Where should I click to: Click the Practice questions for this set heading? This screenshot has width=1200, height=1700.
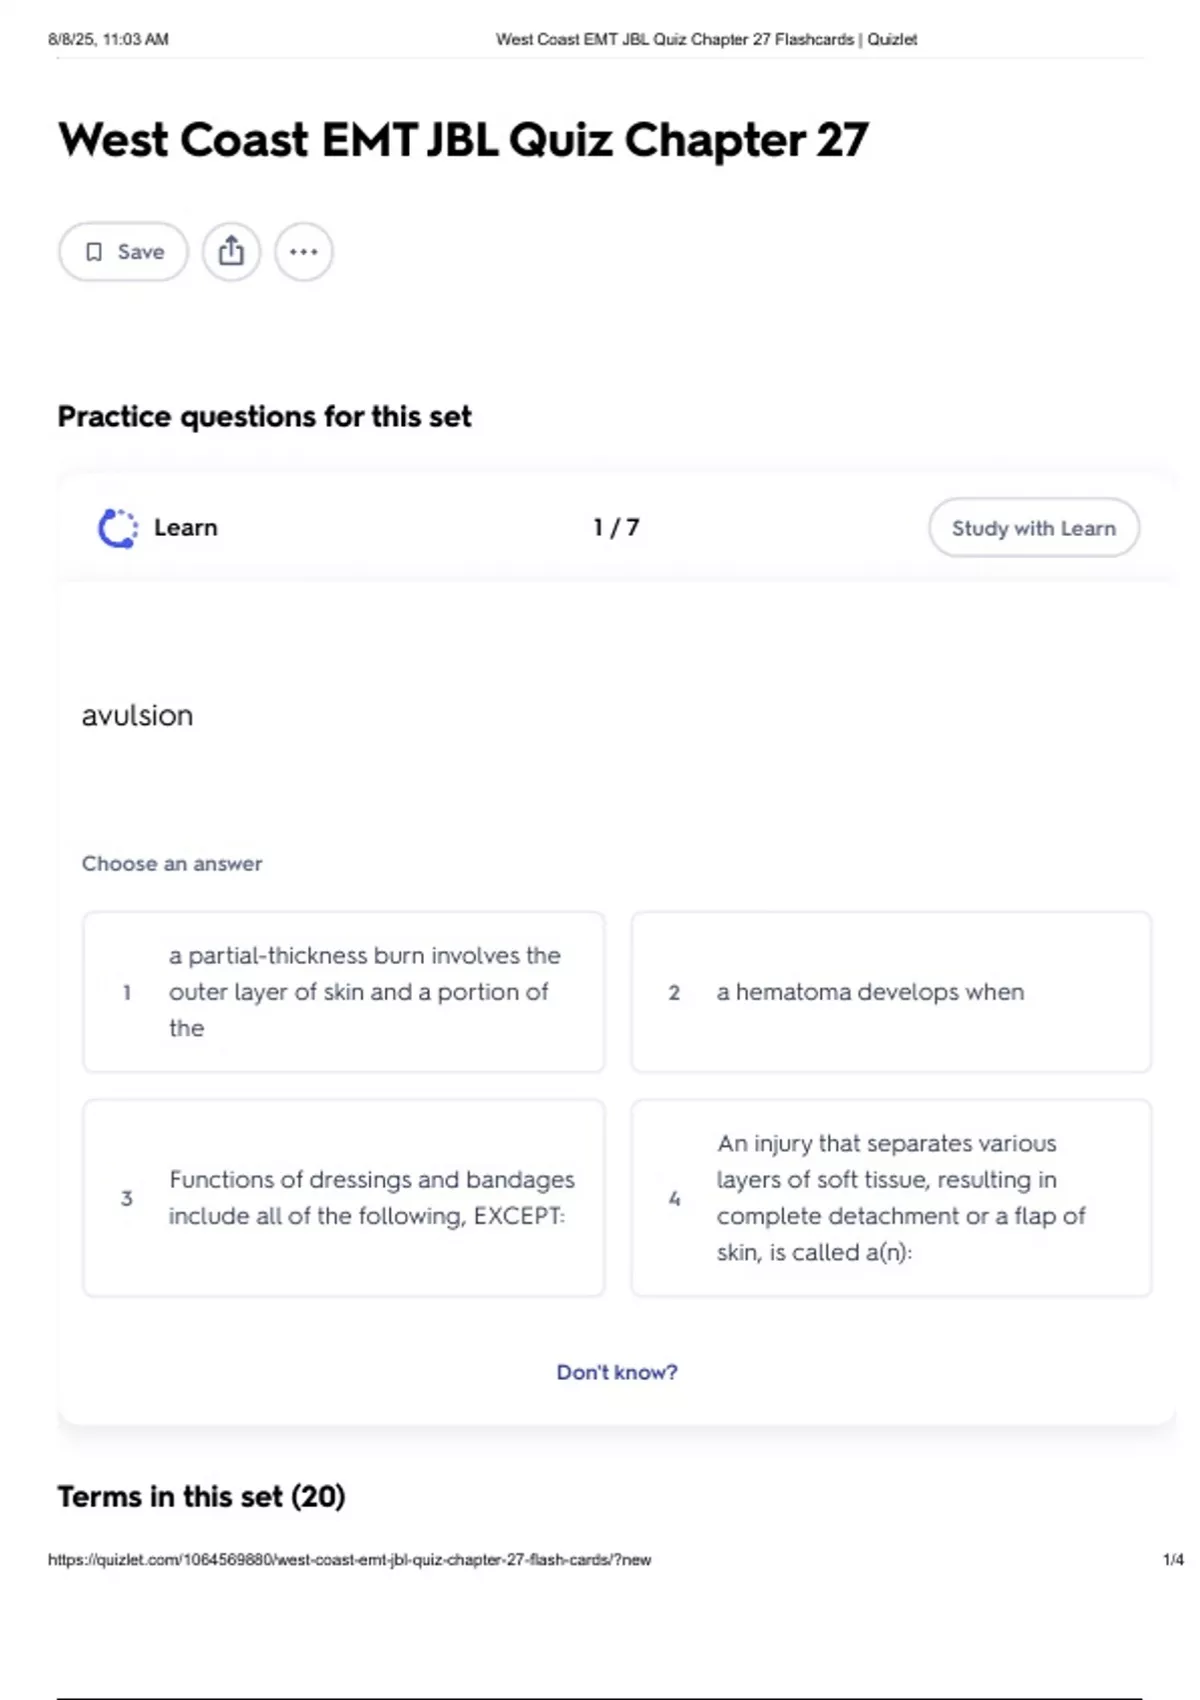pyautogui.click(x=264, y=416)
